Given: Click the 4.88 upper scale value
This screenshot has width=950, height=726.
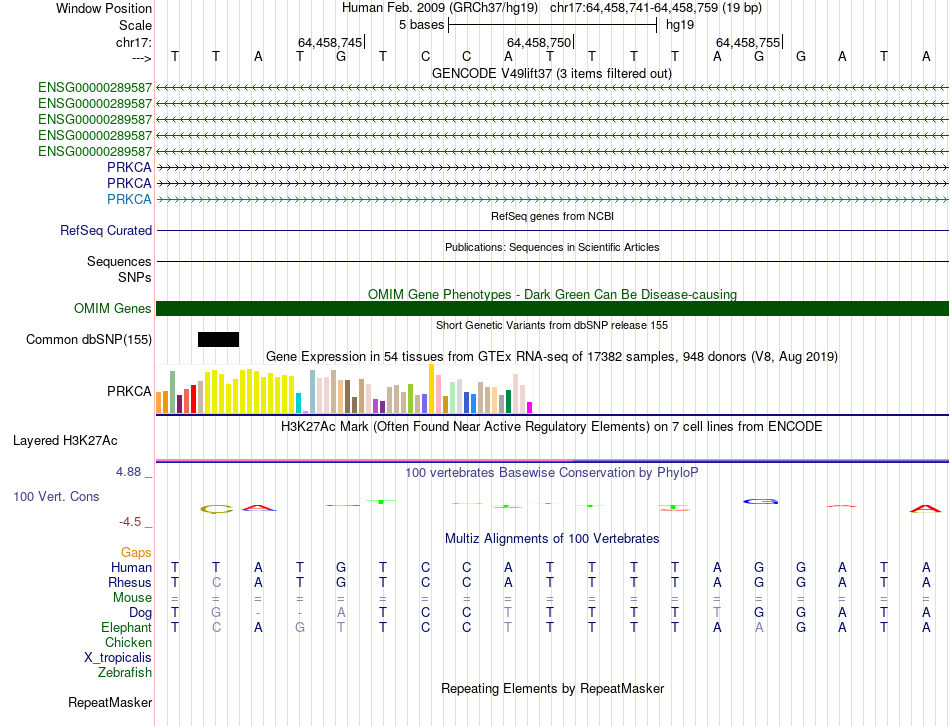Looking at the screenshot, I should (128, 471).
